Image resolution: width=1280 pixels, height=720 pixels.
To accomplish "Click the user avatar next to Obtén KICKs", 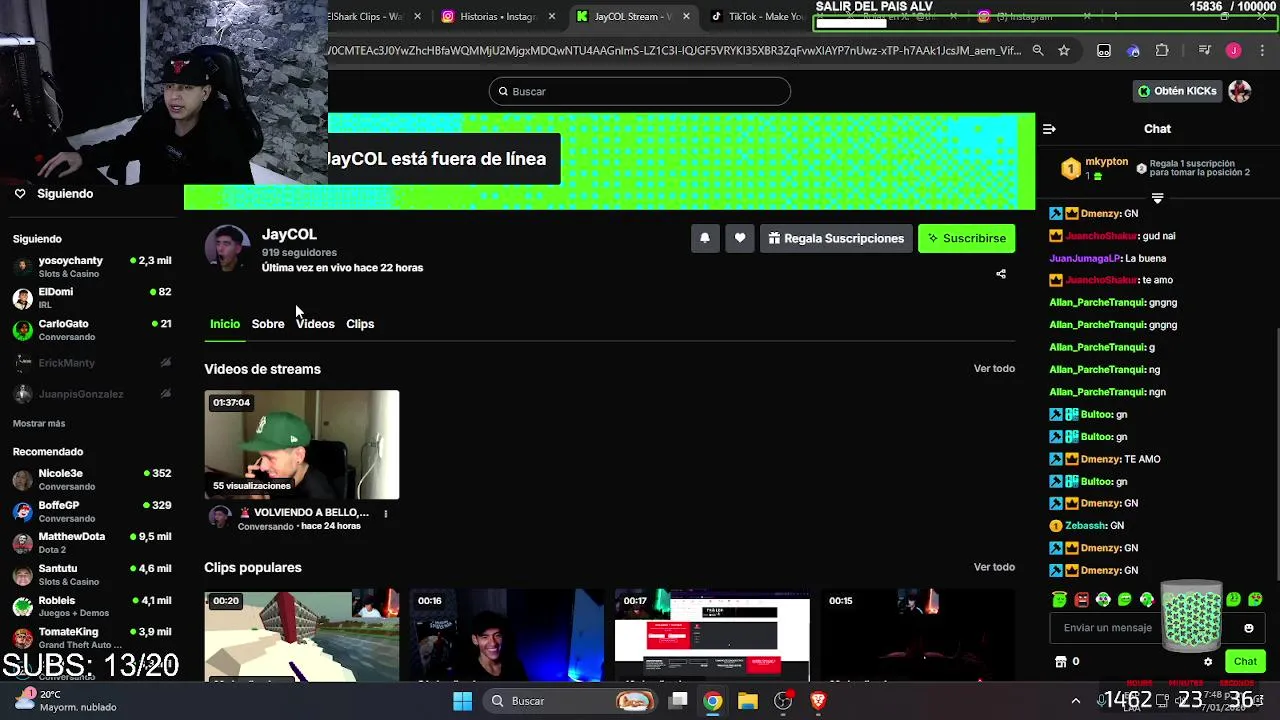I will 1240,91.
